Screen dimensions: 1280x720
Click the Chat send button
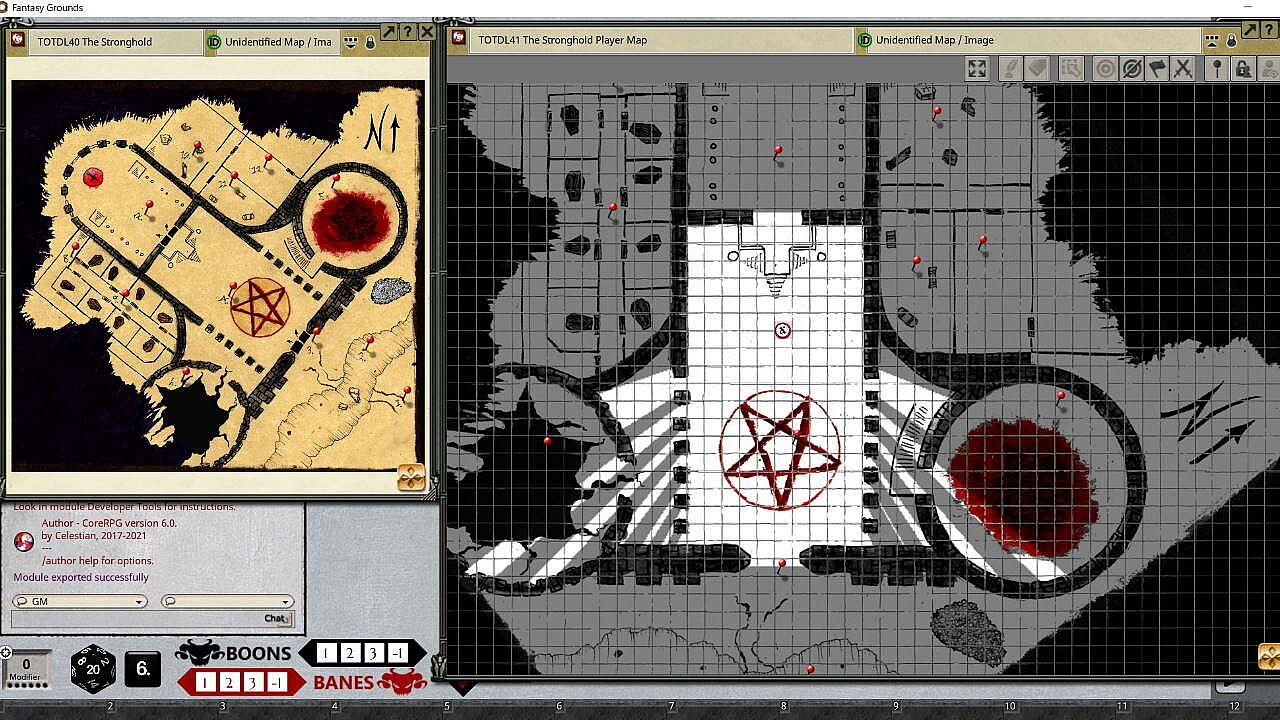tap(277, 619)
